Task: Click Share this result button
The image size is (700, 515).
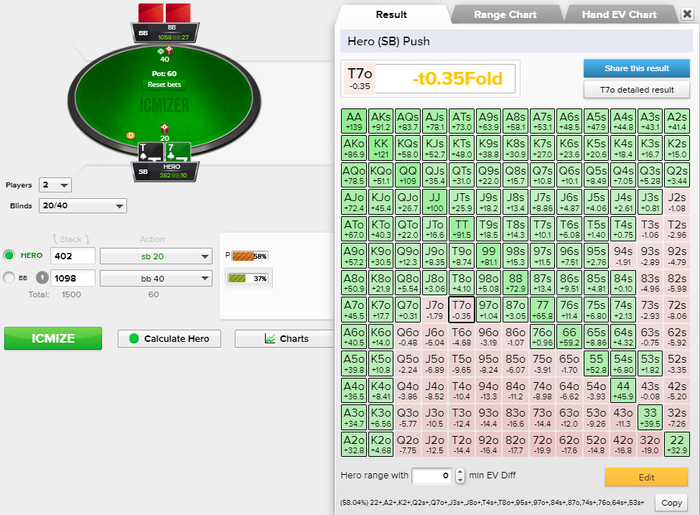Action: [x=637, y=68]
